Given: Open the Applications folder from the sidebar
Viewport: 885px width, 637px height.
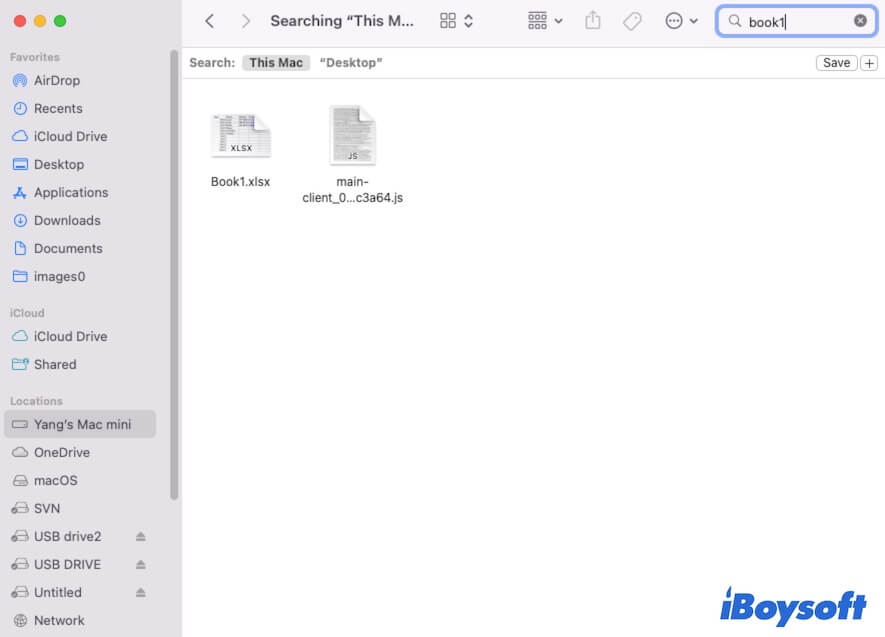Looking at the screenshot, I should [70, 192].
